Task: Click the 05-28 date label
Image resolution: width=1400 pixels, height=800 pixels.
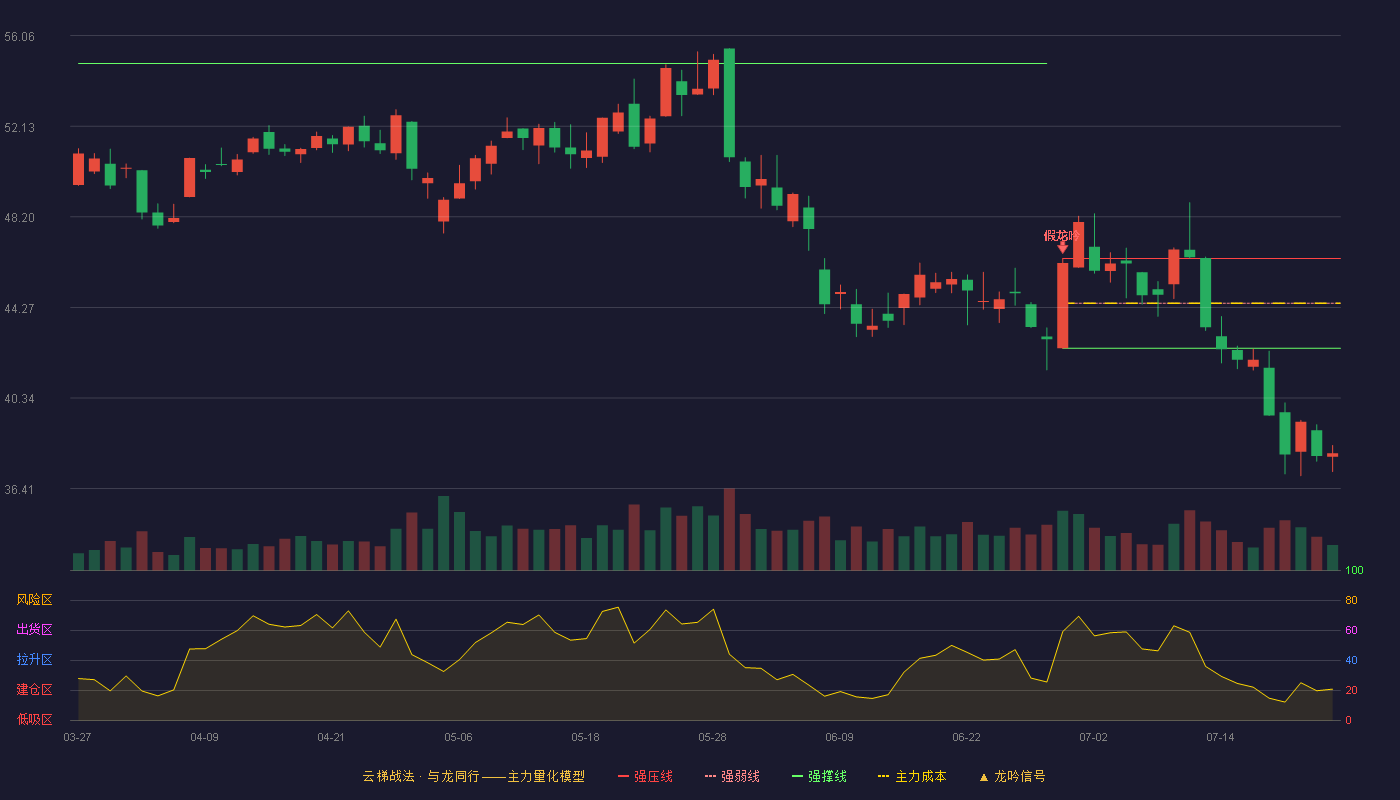Action: point(712,737)
